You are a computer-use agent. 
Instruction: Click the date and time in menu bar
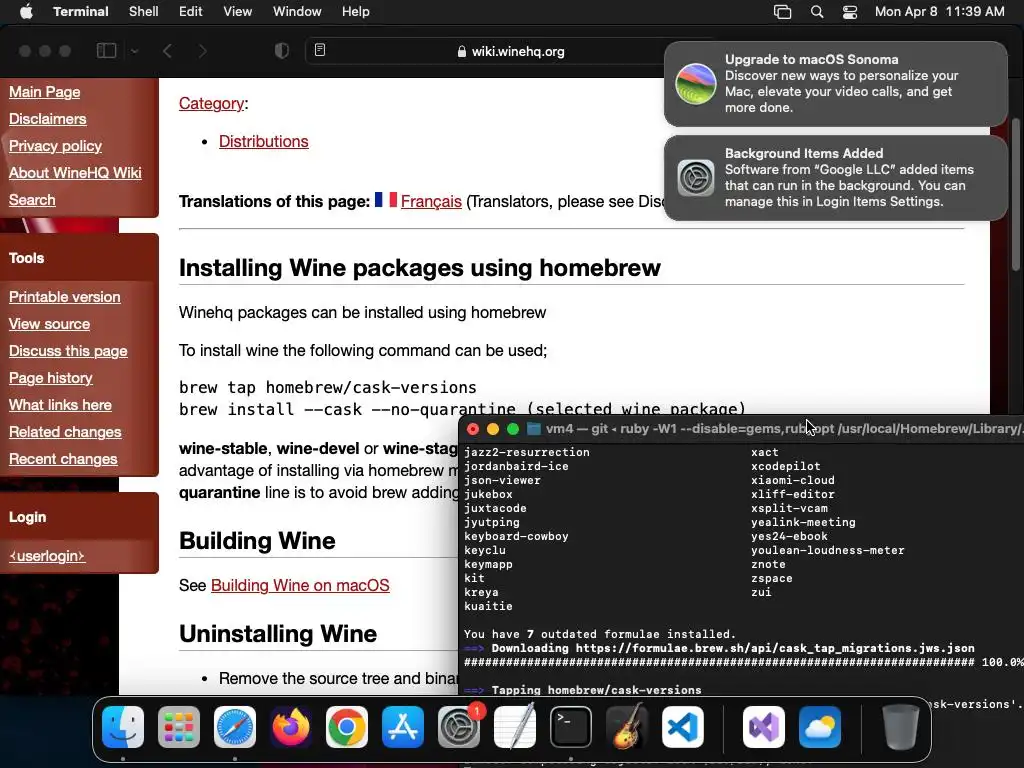pos(939,12)
